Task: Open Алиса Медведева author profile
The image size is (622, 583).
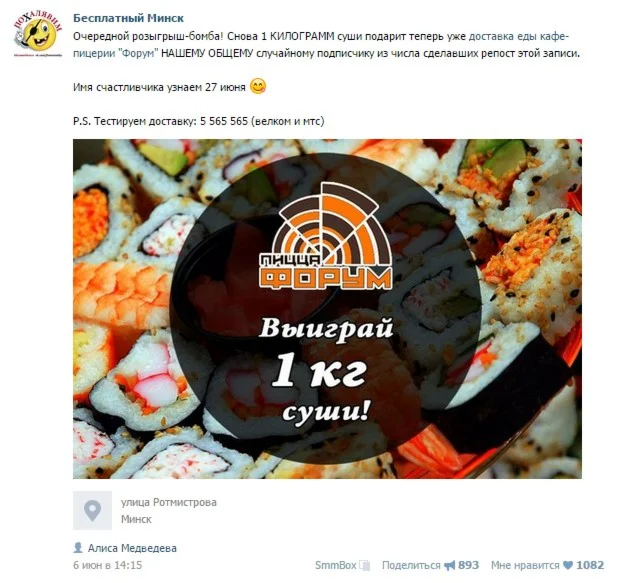Action: click(132, 548)
